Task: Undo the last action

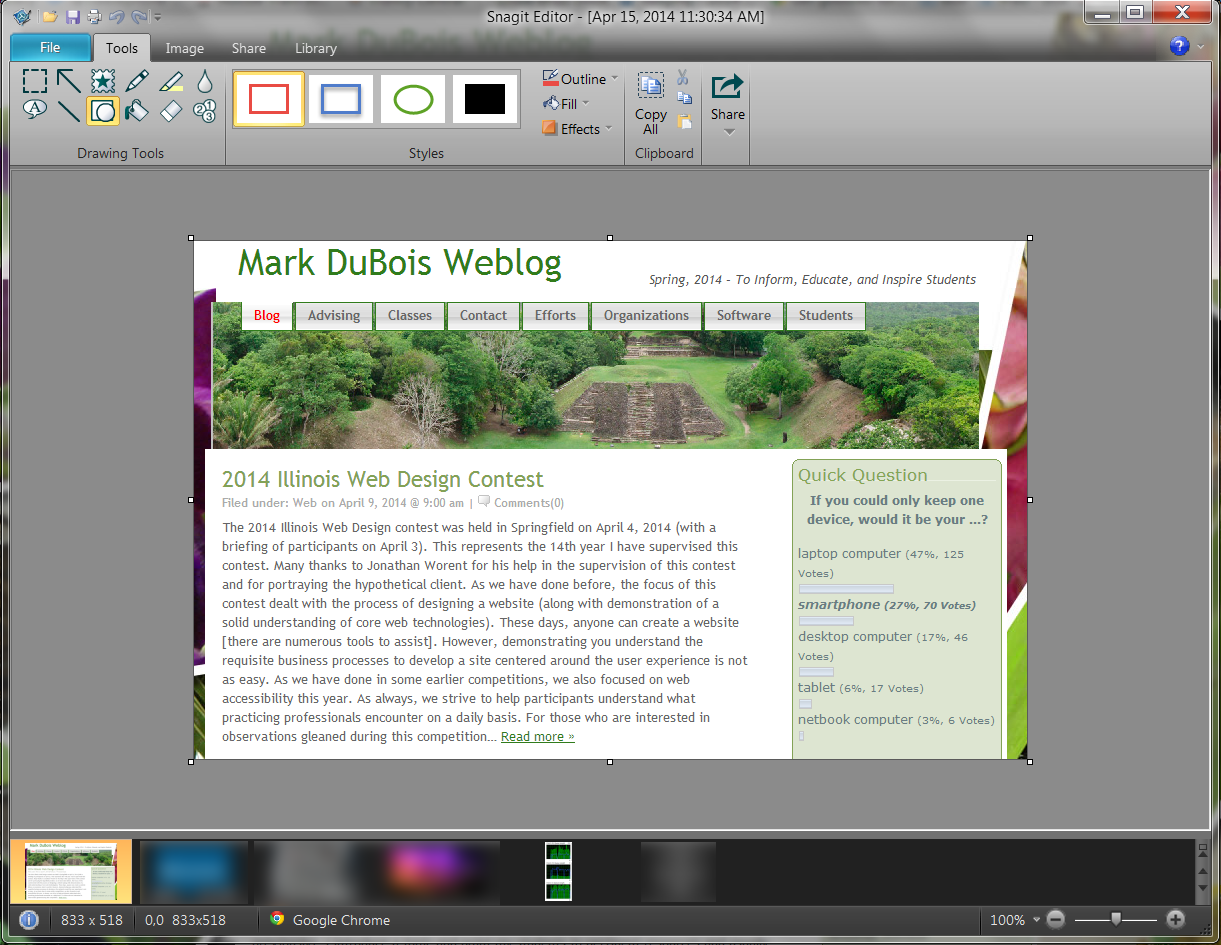Action: coord(116,16)
